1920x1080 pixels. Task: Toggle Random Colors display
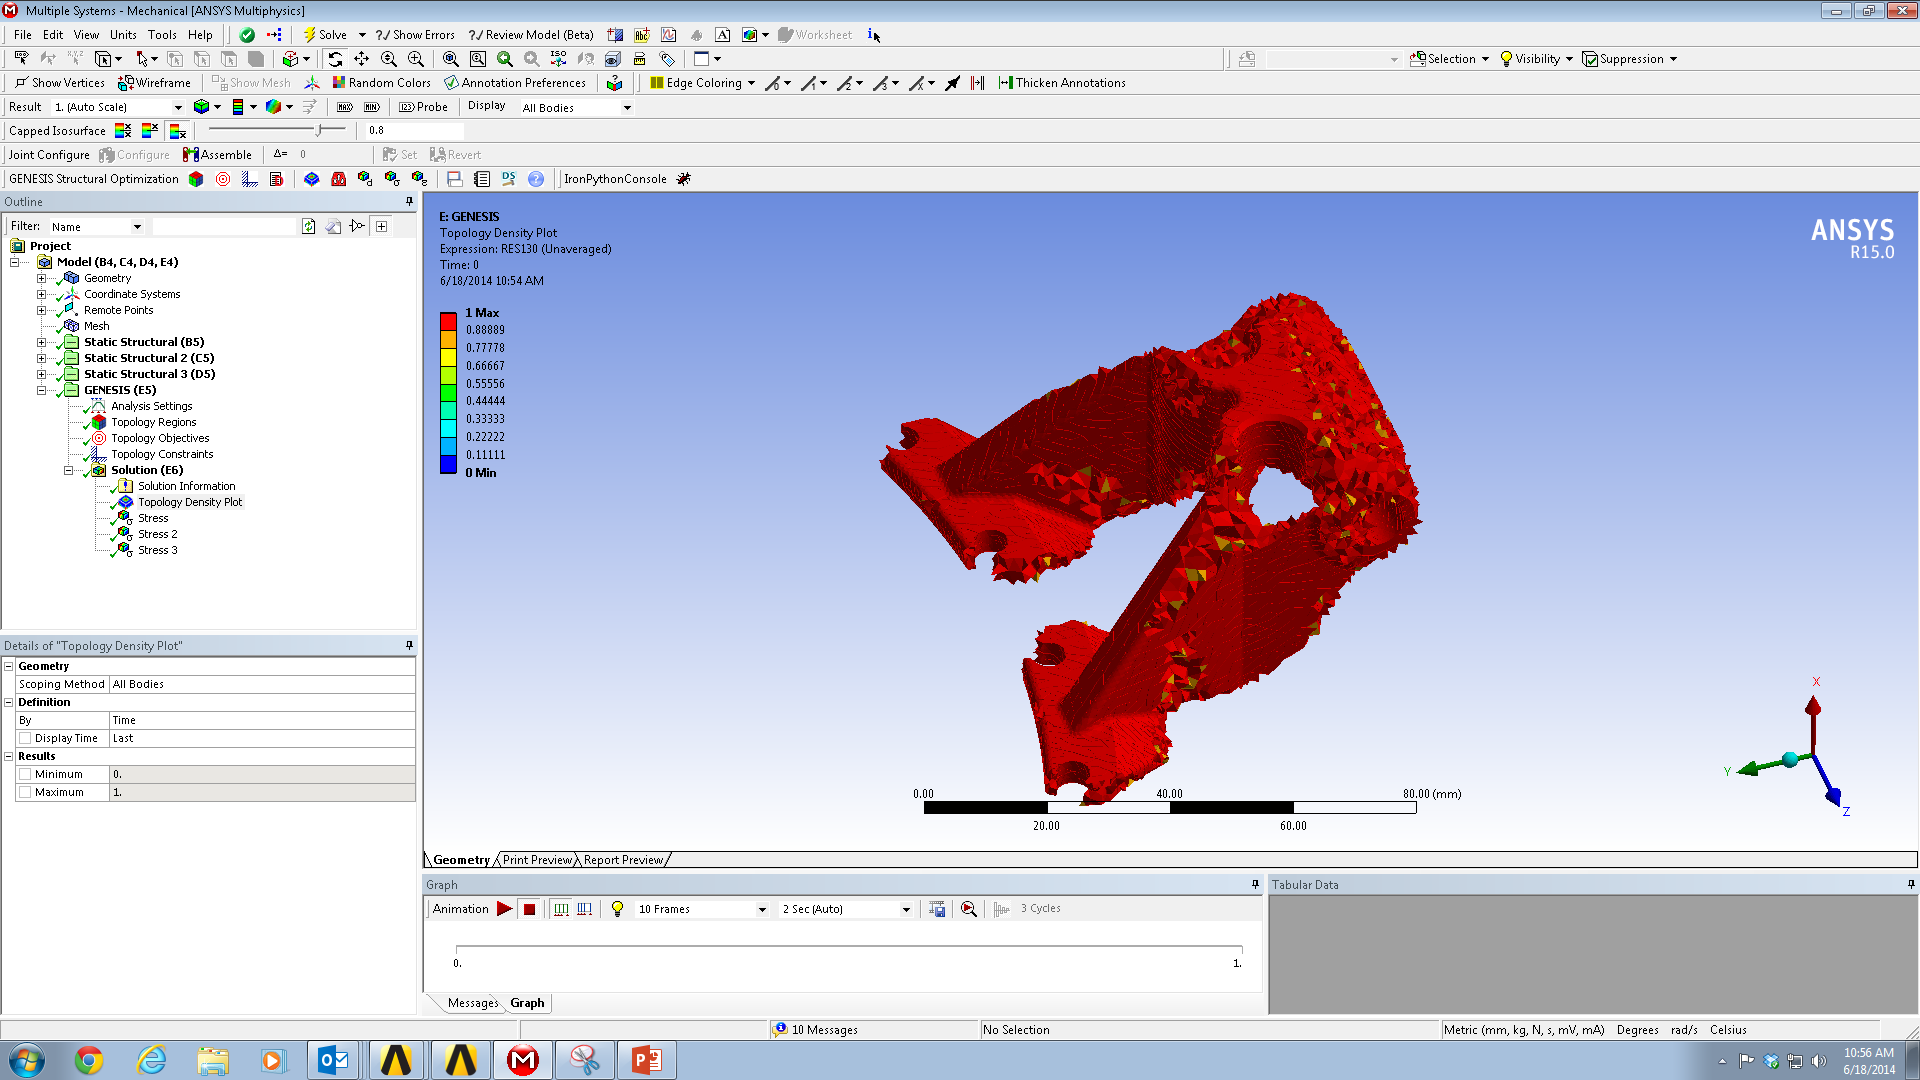[381, 83]
